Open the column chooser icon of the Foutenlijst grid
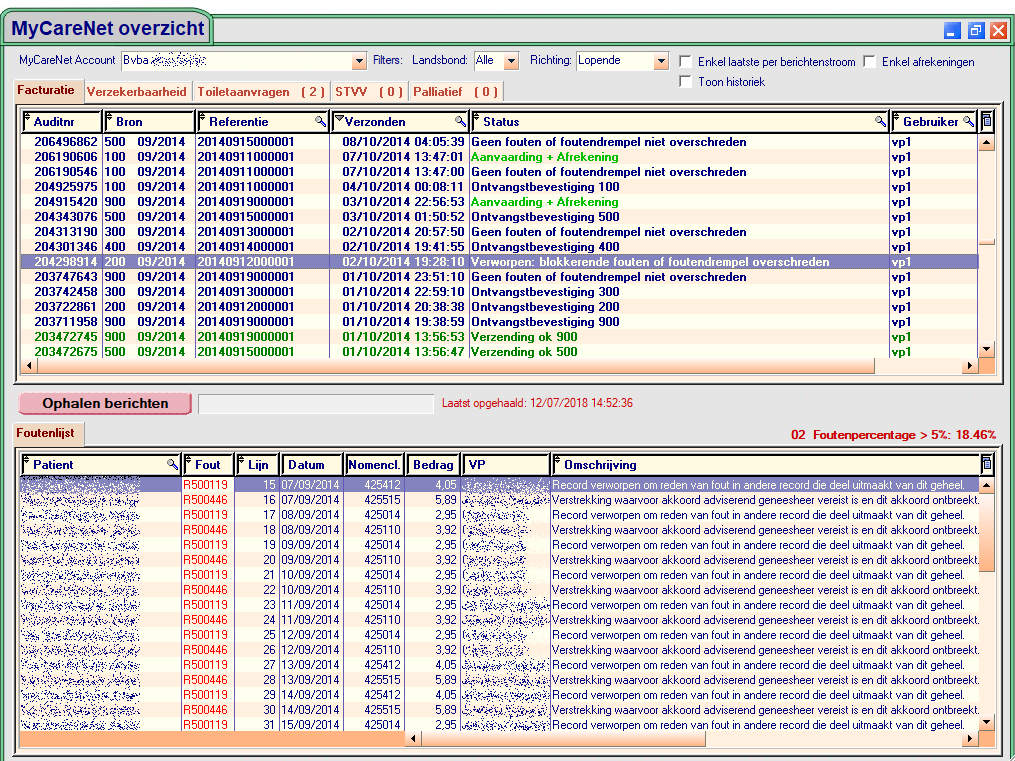The image size is (1015, 761). [x=987, y=464]
